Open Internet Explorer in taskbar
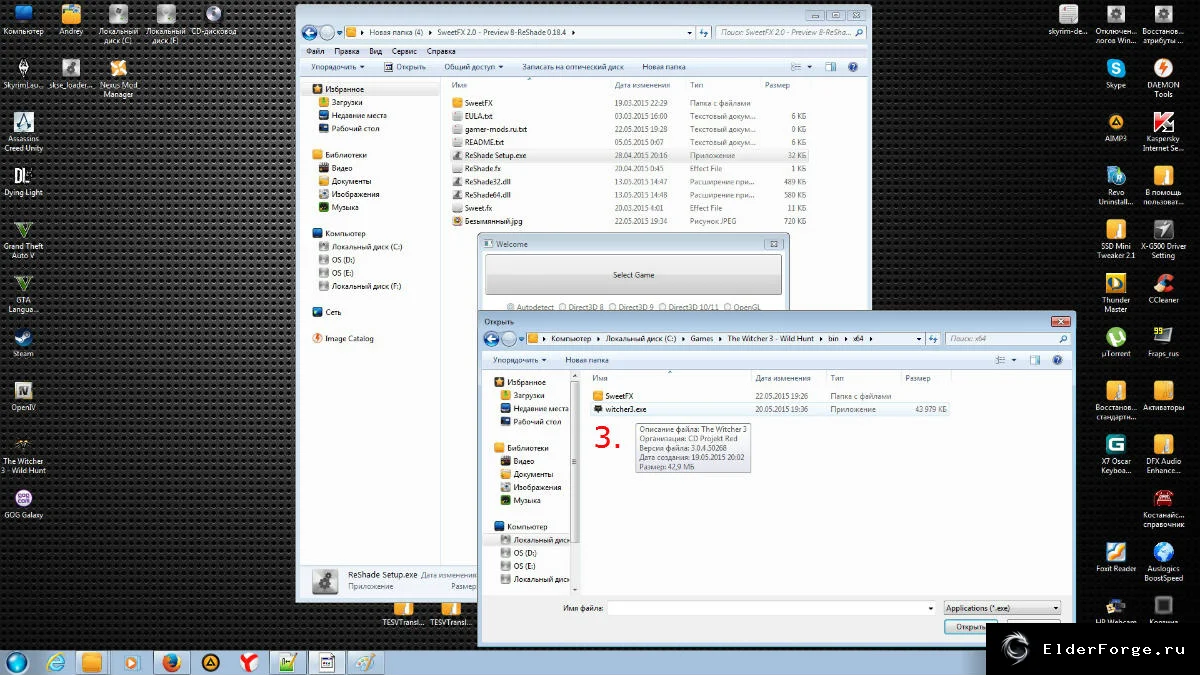1200x675 pixels. point(56,662)
